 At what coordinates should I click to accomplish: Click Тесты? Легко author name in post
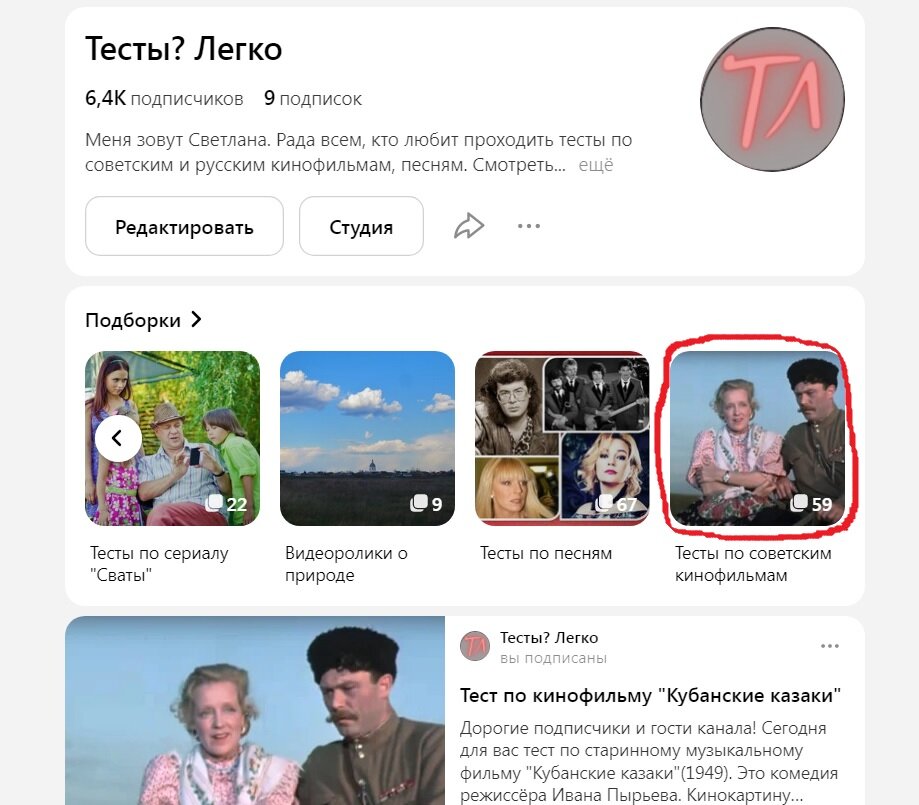point(549,638)
